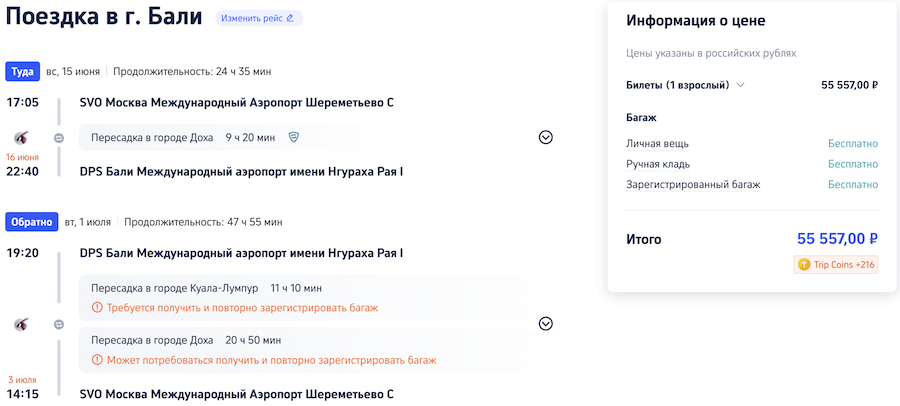Screen dimensions: 900x406
Task: Click "Бесплатно" next to Личная вещь
Action: 852,144
